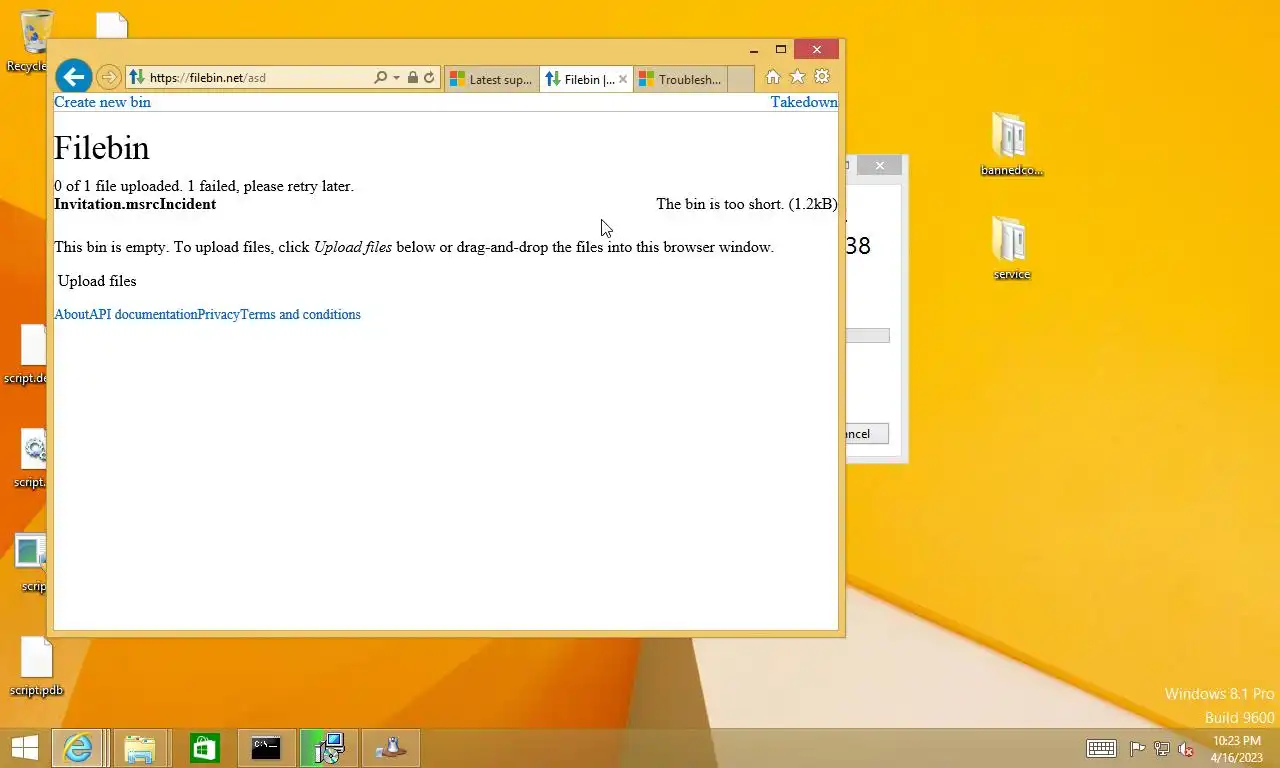Click the installer computer icon in taskbar
Image resolution: width=1280 pixels, height=768 pixels.
click(328, 748)
